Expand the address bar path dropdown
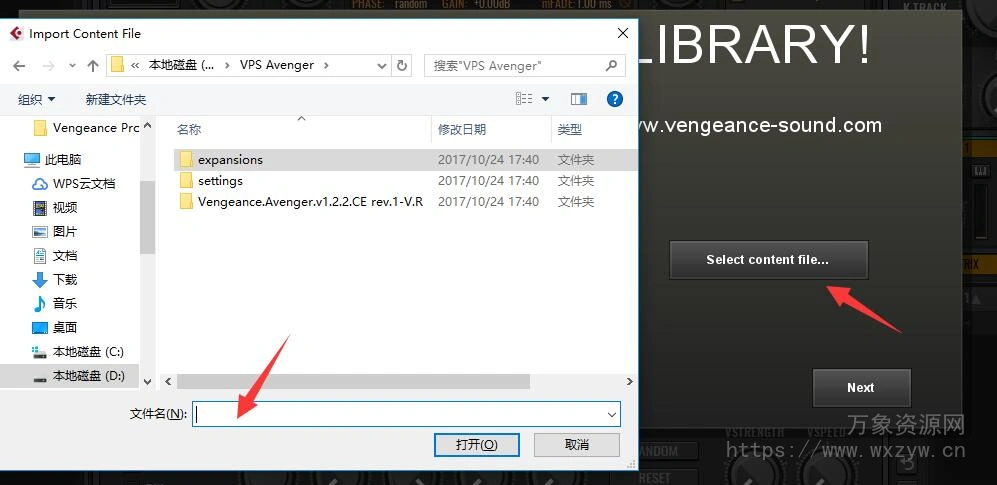This screenshot has height=485, width=997. [381, 66]
